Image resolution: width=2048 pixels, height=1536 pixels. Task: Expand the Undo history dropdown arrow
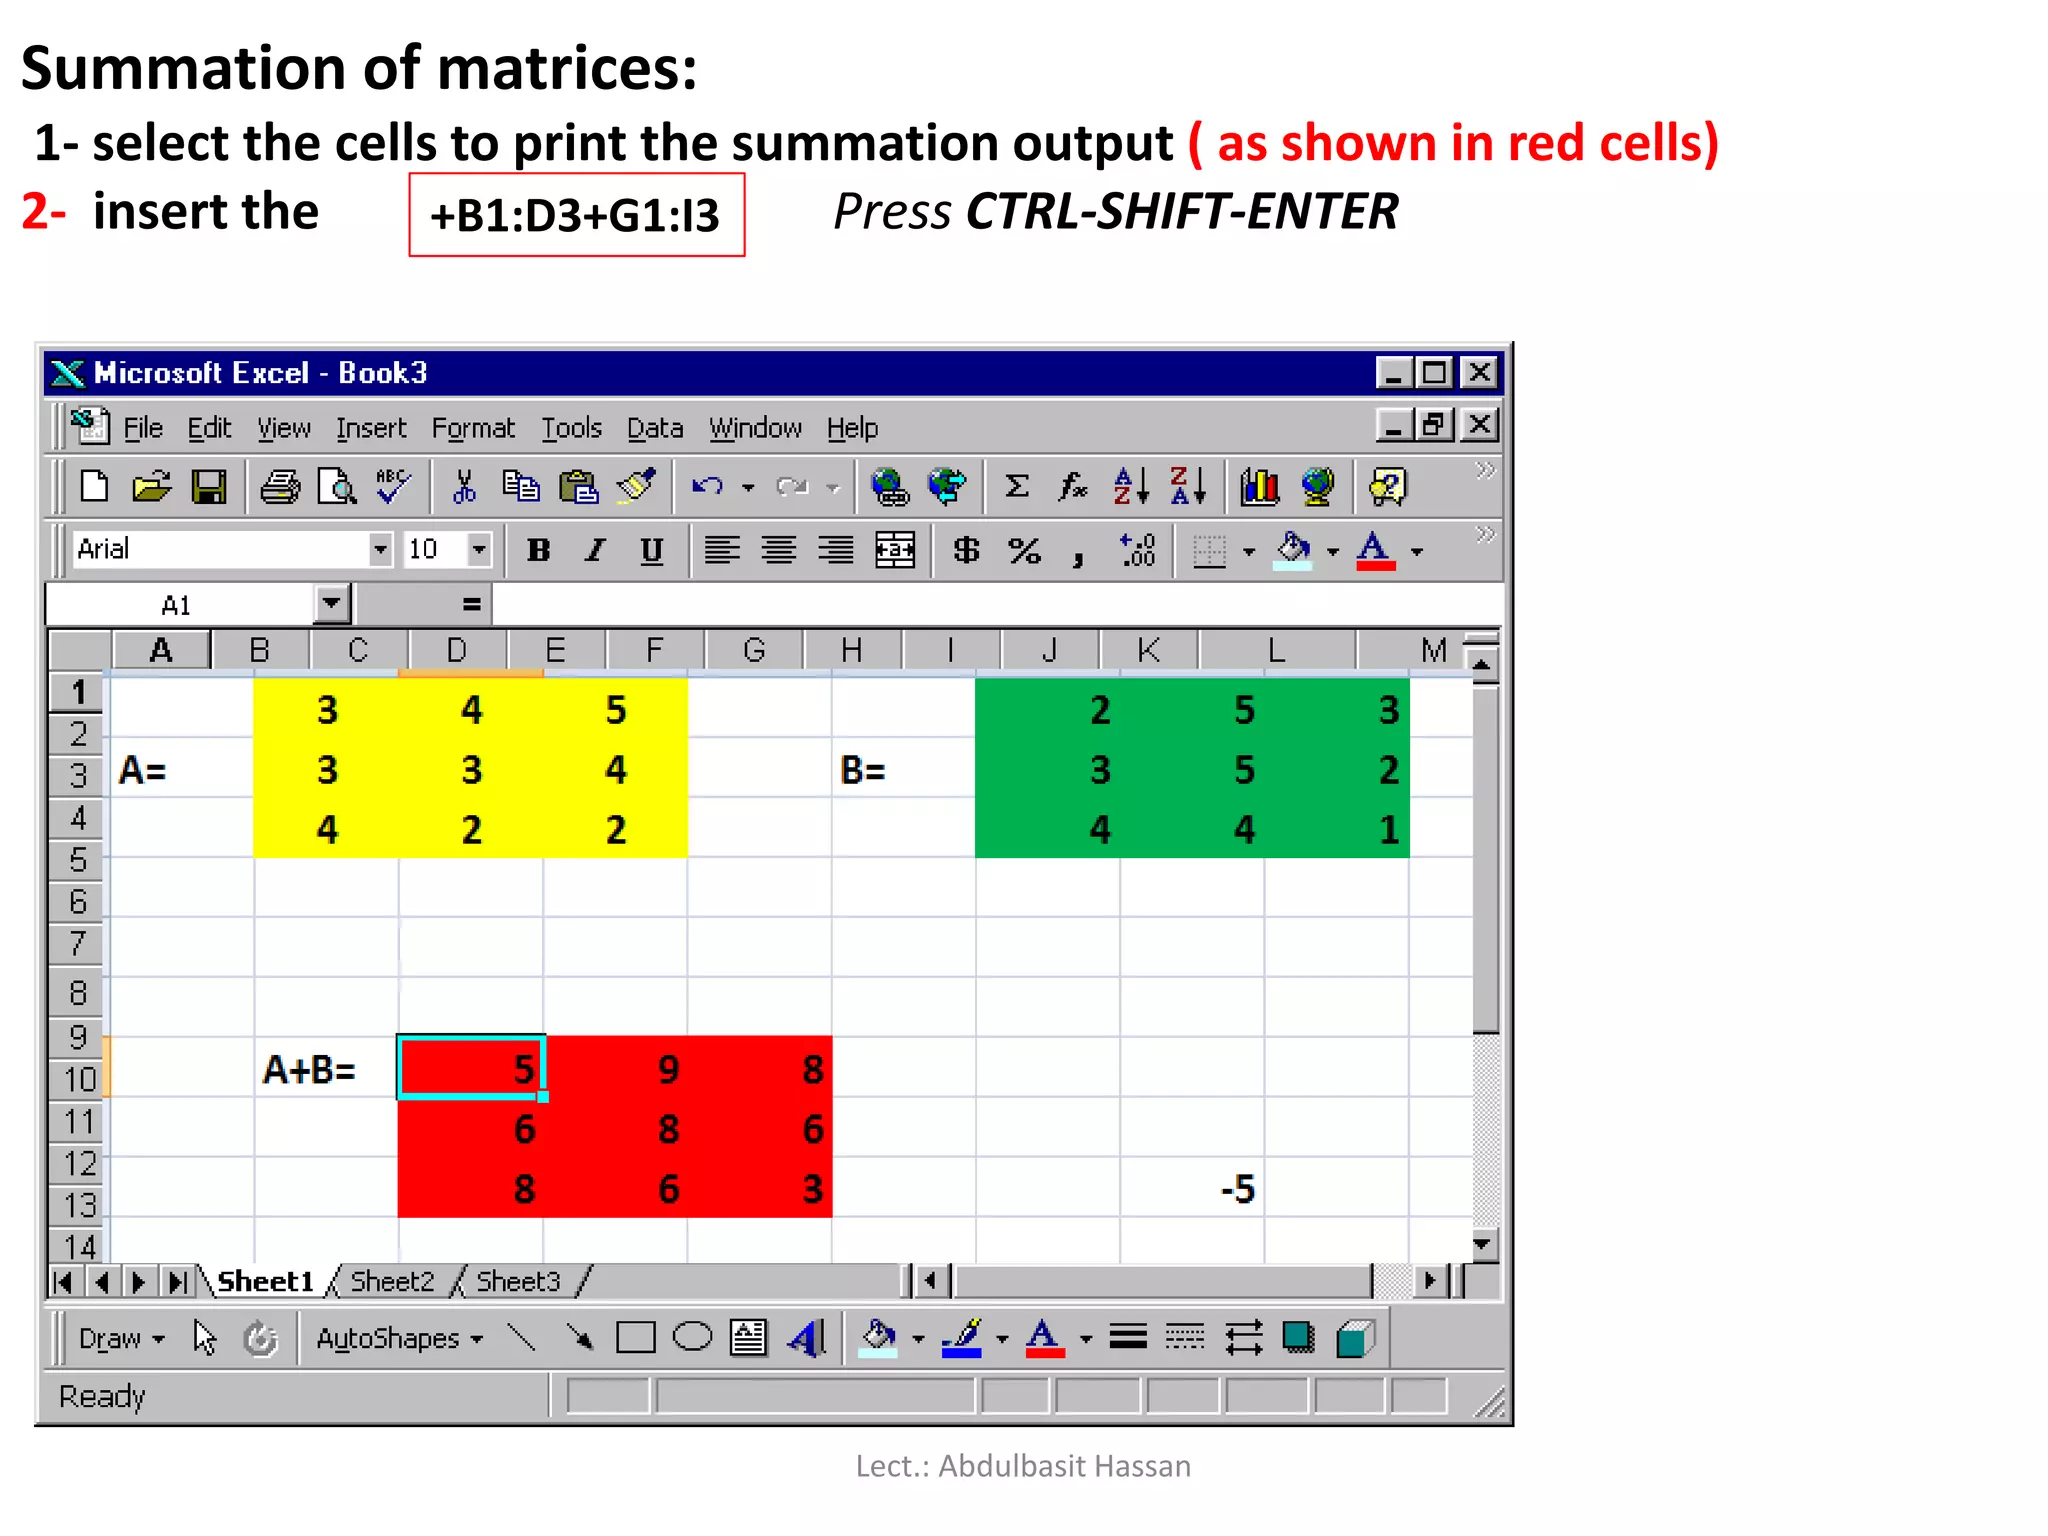coord(748,488)
